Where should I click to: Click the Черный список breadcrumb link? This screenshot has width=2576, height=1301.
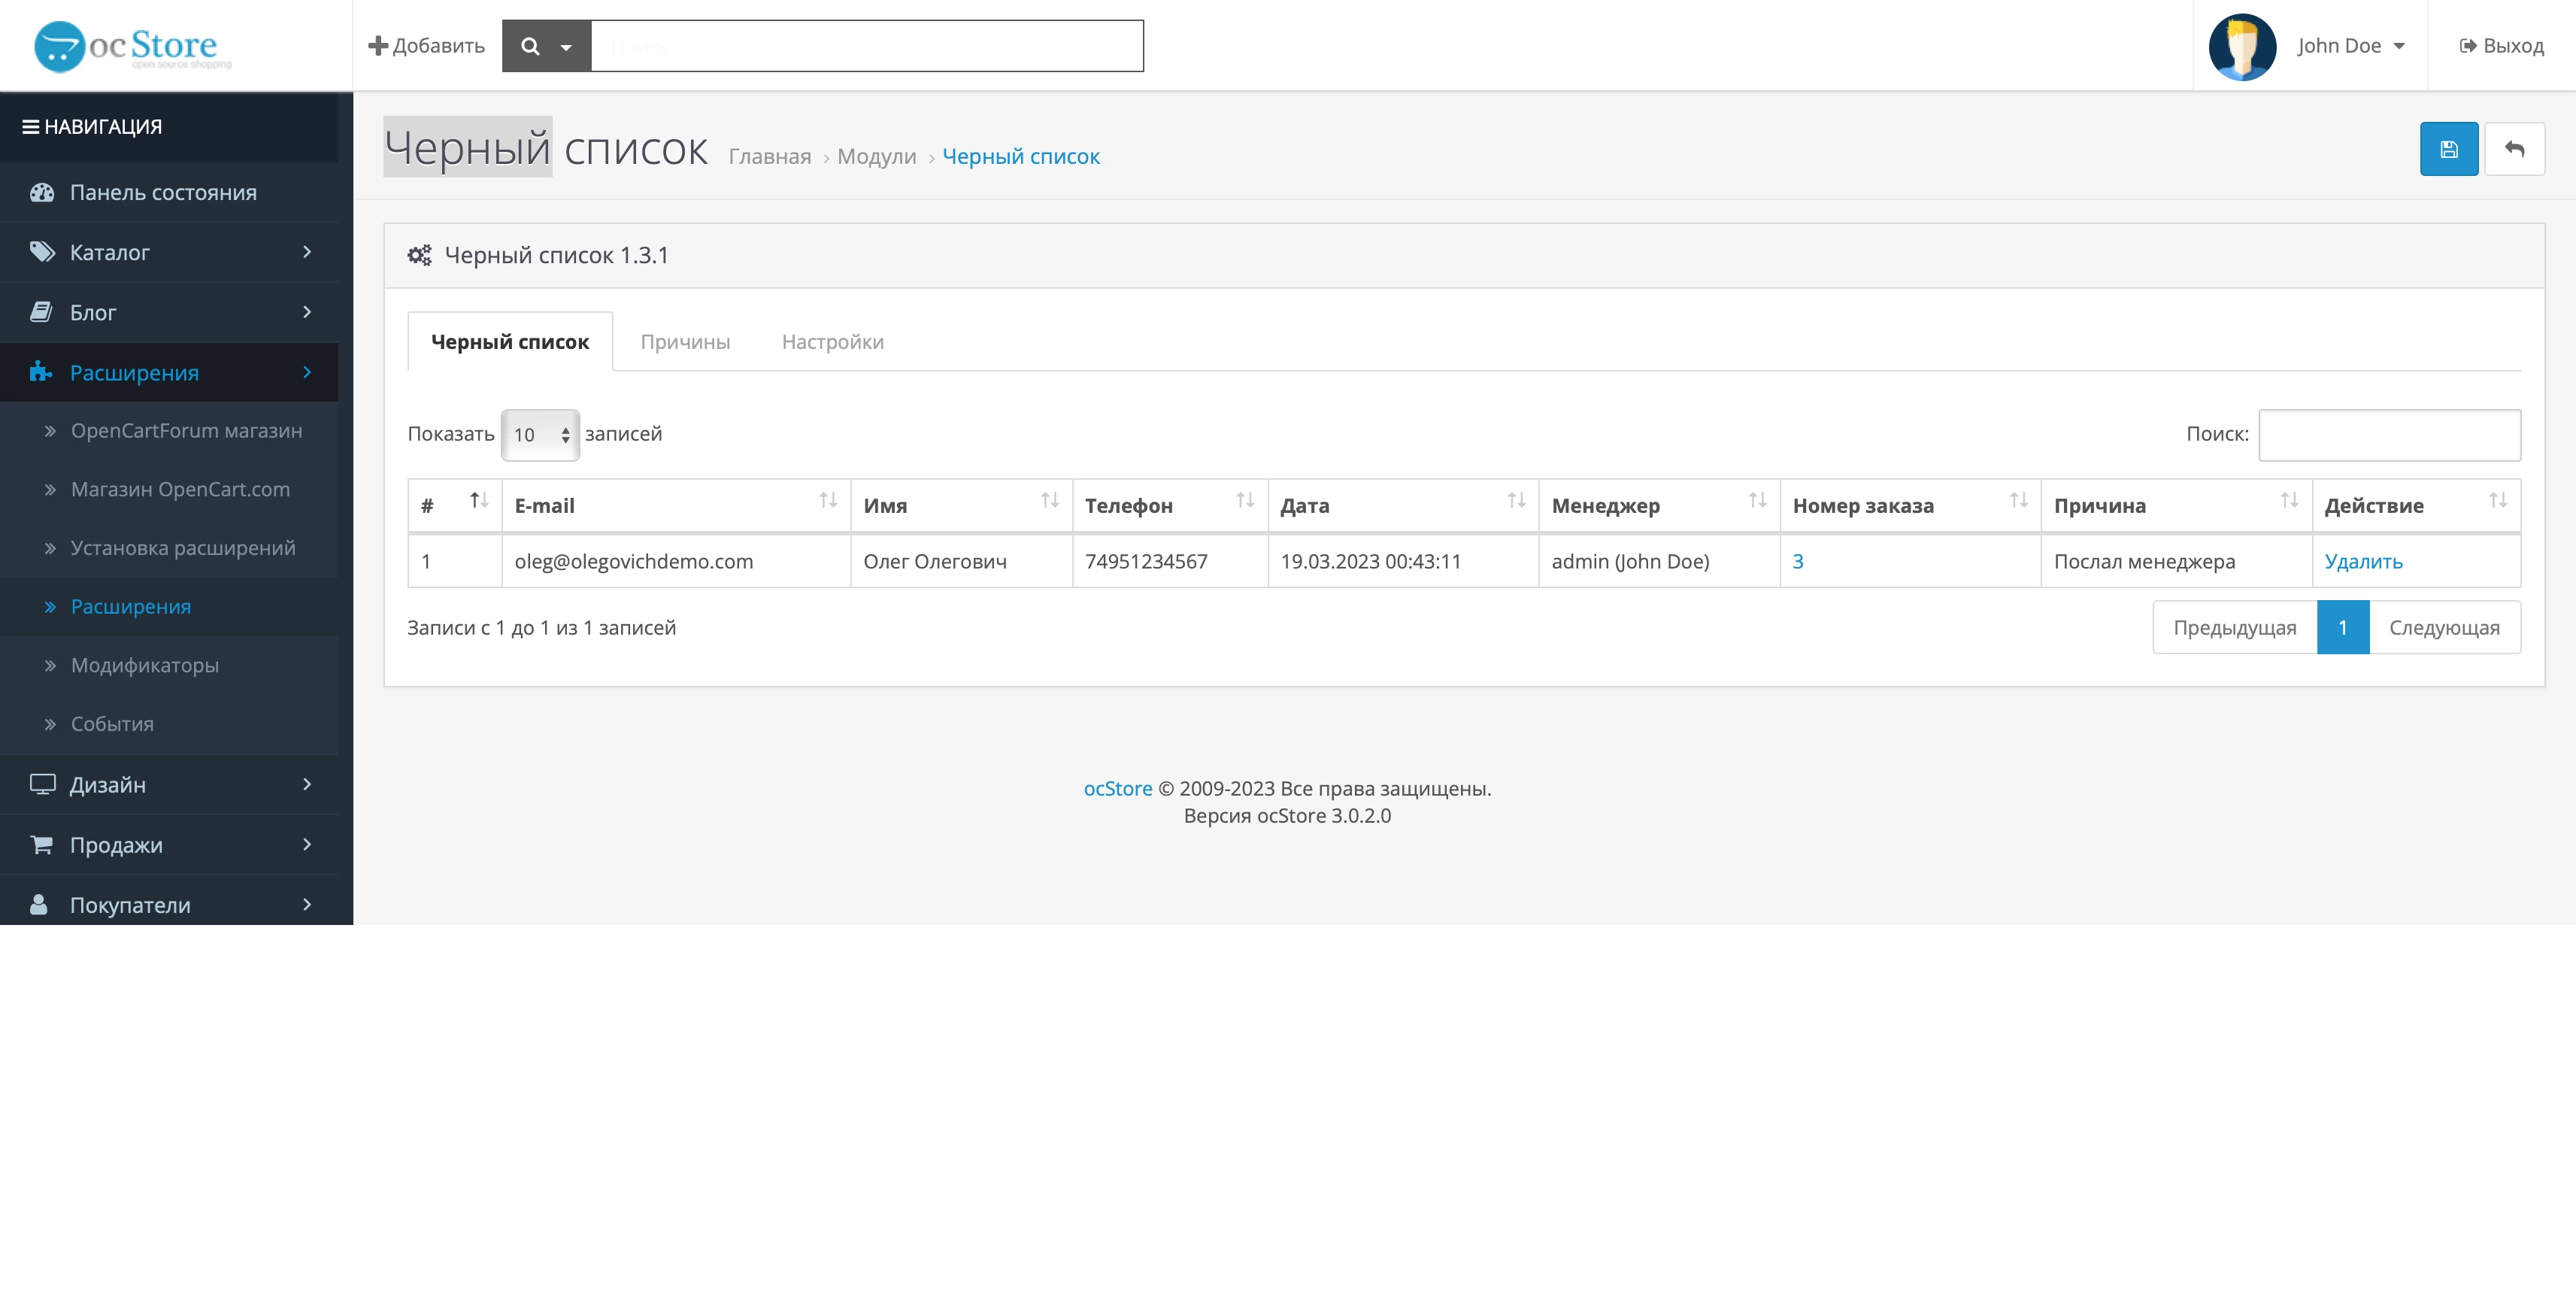coord(1021,156)
